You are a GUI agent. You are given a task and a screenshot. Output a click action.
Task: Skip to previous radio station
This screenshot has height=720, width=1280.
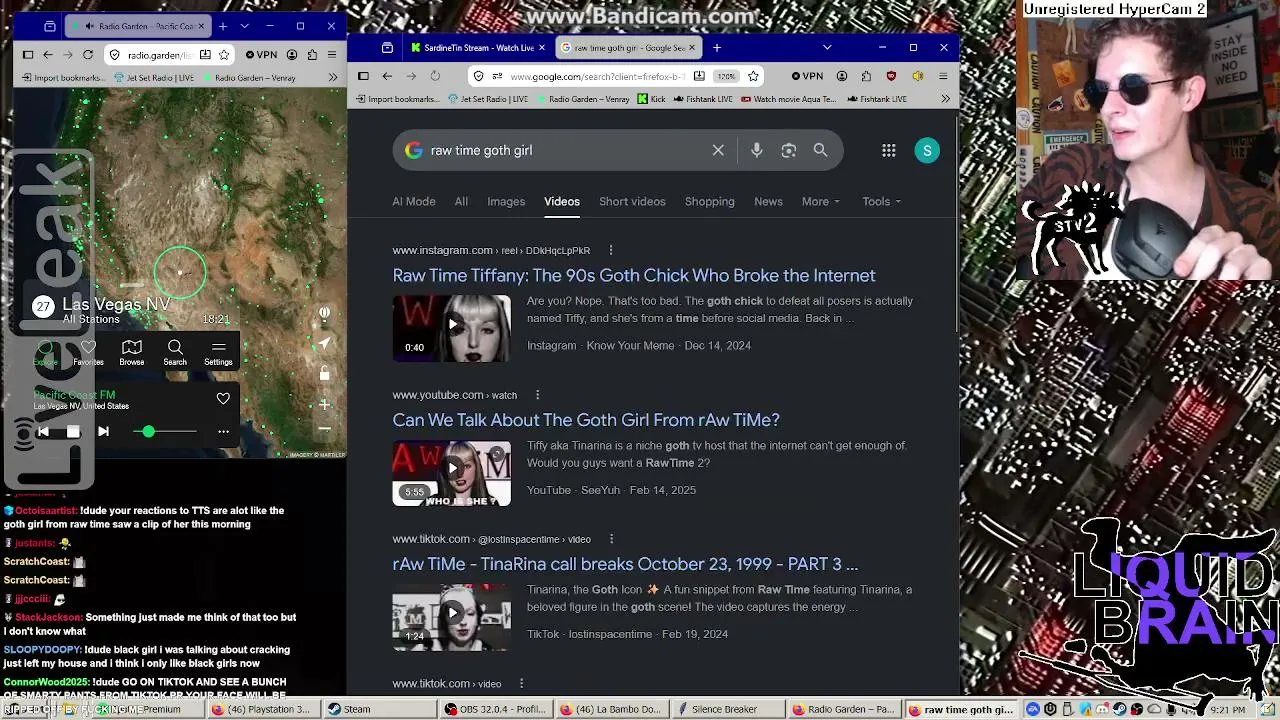(43, 431)
